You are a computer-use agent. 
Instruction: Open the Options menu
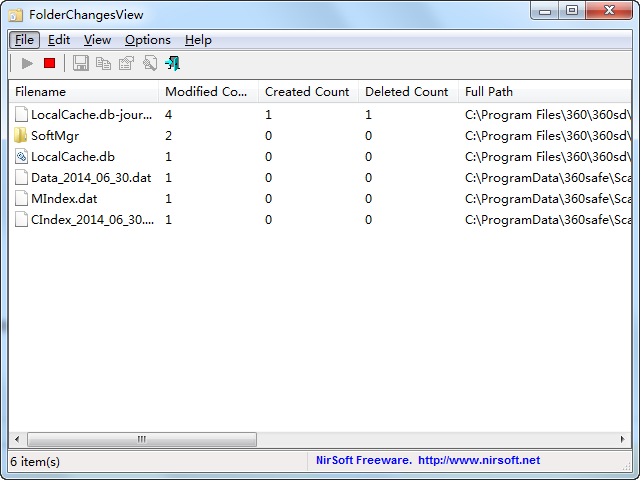point(148,40)
